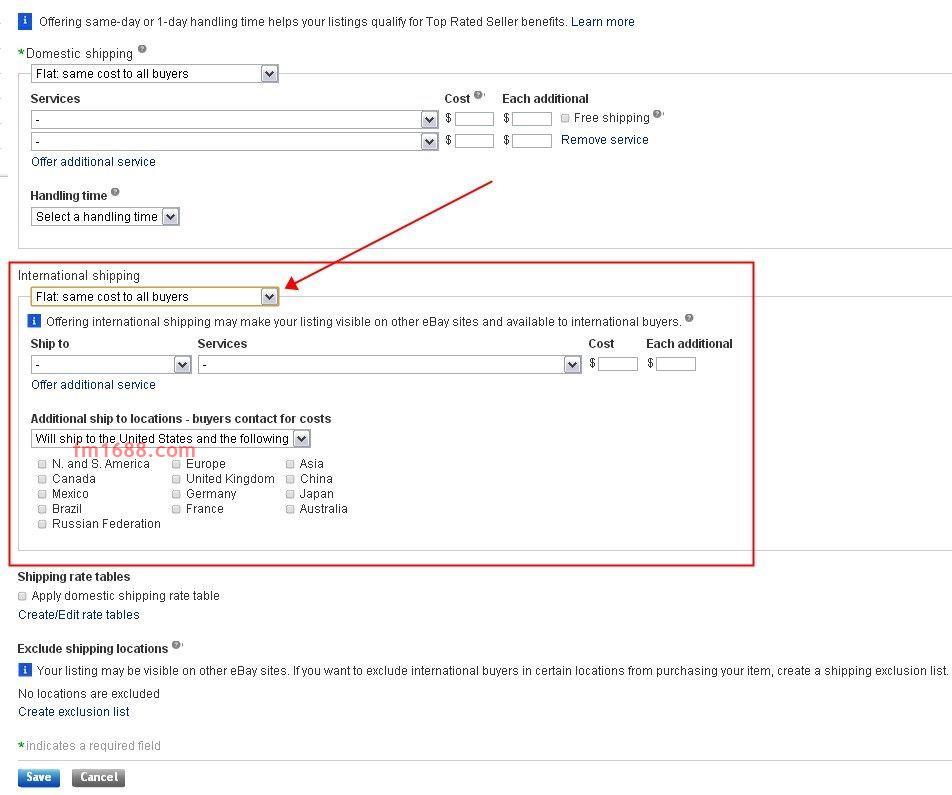The width and height of the screenshot is (952, 795).
Task: Tick the China checkbox
Action: [x=290, y=479]
